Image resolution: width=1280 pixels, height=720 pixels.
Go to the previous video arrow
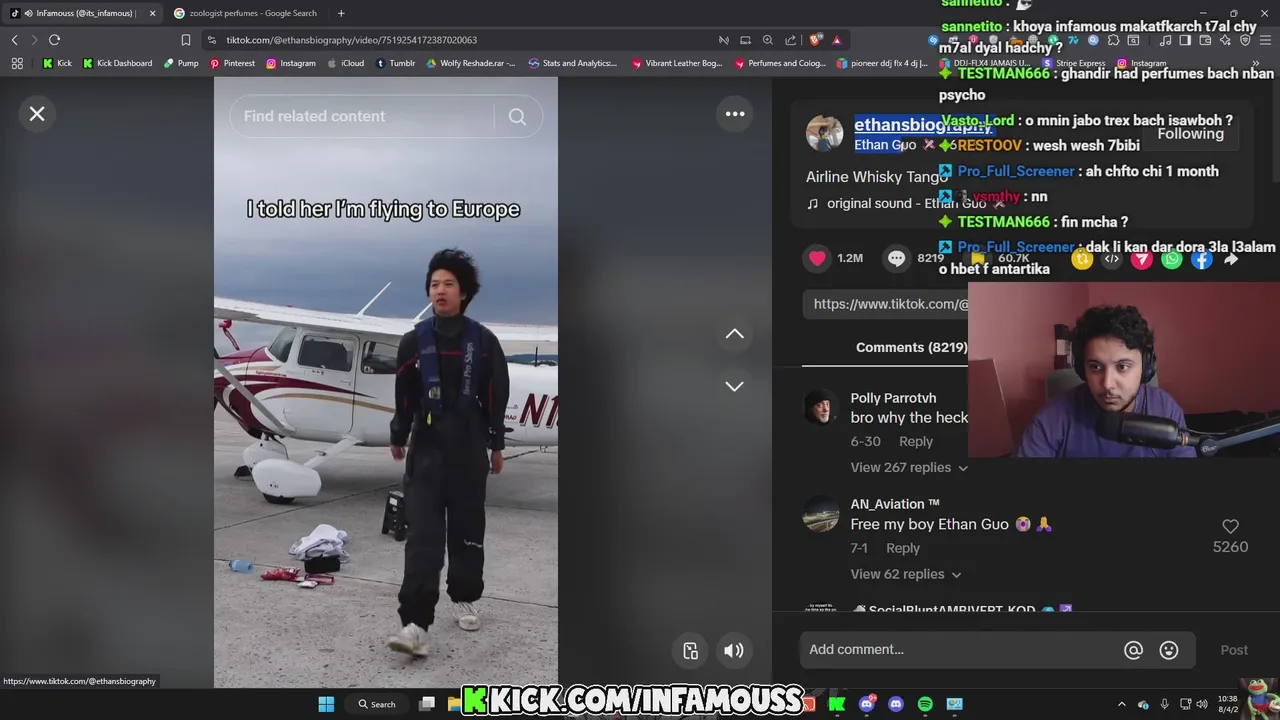pyautogui.click(x=734, y=334)
